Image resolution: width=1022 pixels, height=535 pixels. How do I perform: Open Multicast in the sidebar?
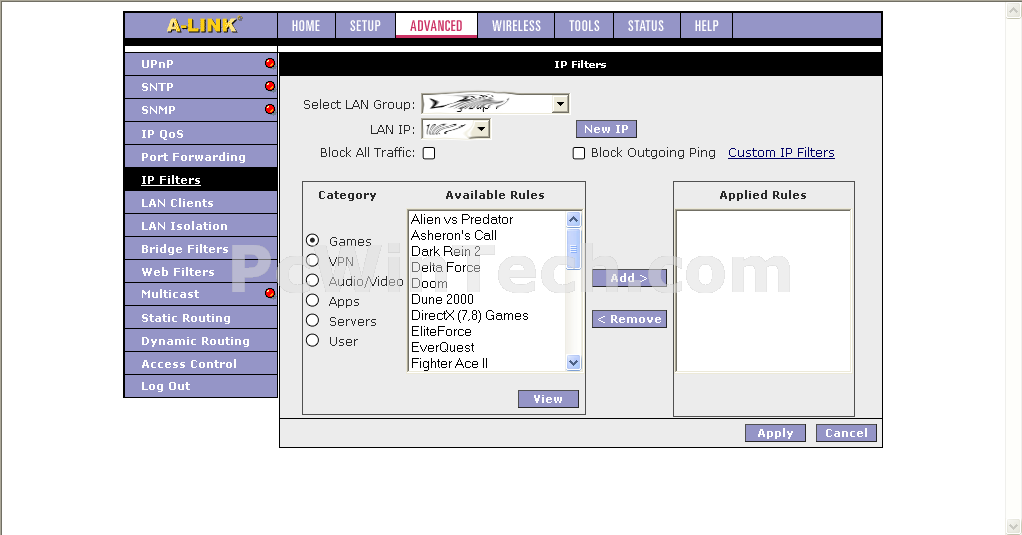point(201,294)
